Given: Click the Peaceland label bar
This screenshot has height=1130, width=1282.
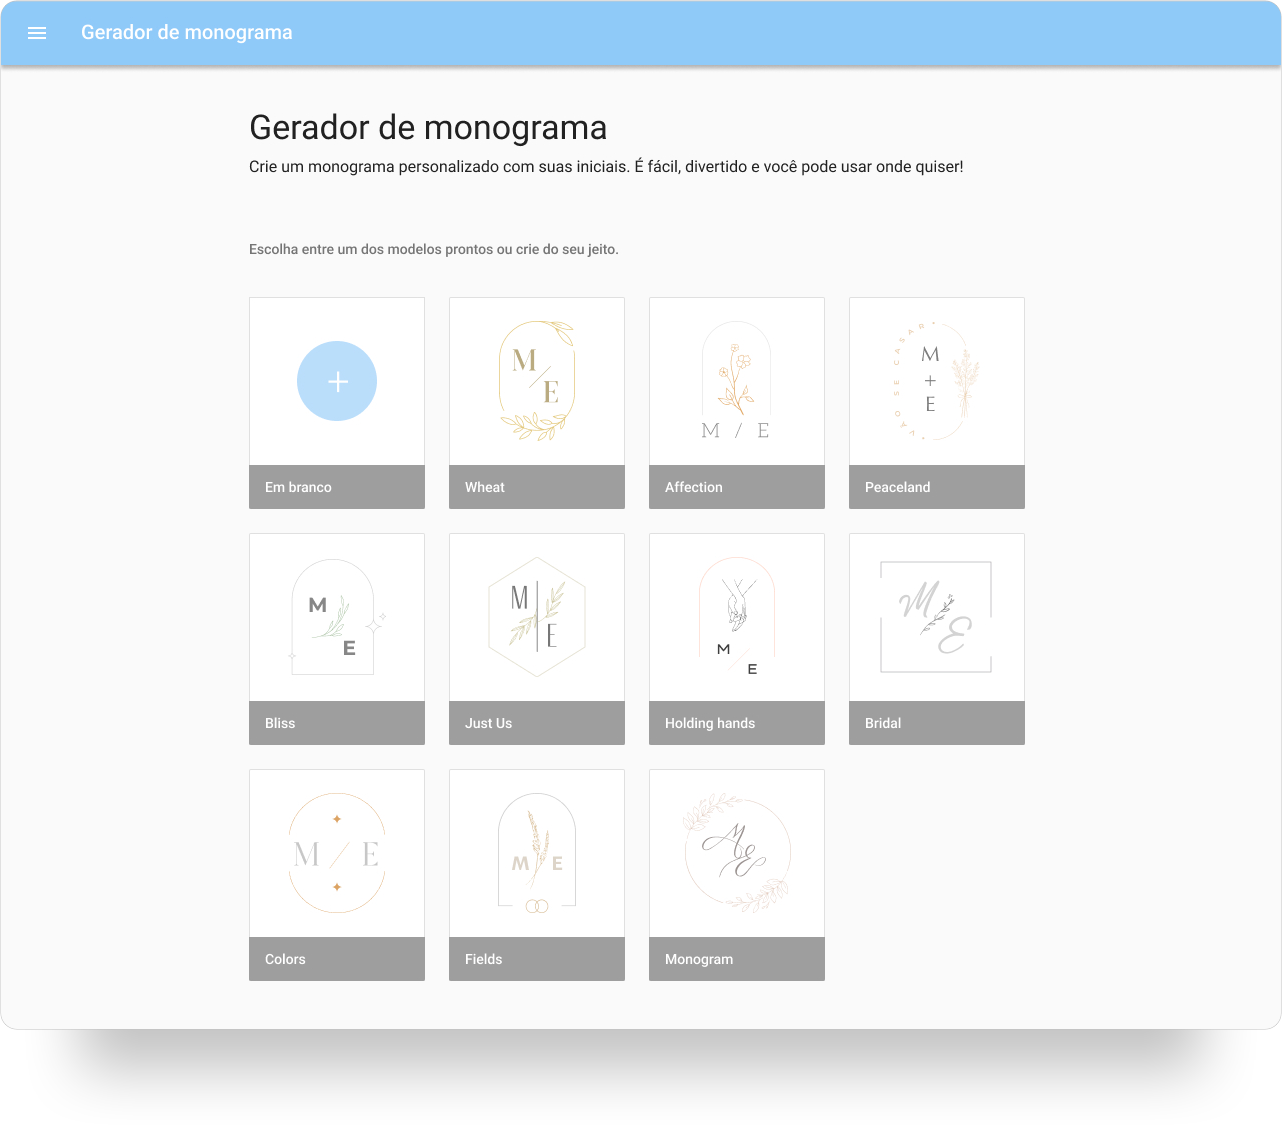Looking at the screenshot, I should (x=936, y=487).
